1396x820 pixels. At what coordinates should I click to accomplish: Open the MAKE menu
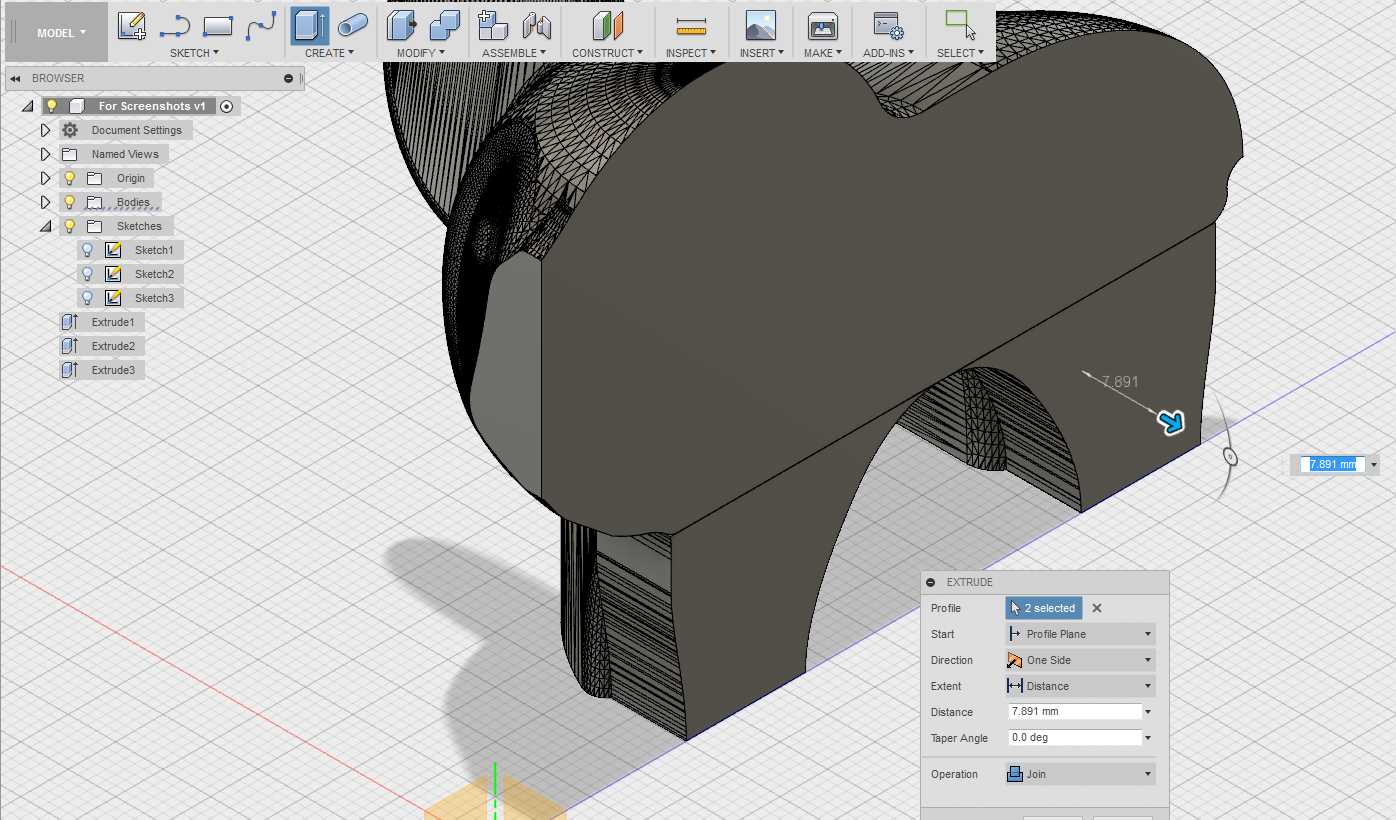[x=823, y=53]
